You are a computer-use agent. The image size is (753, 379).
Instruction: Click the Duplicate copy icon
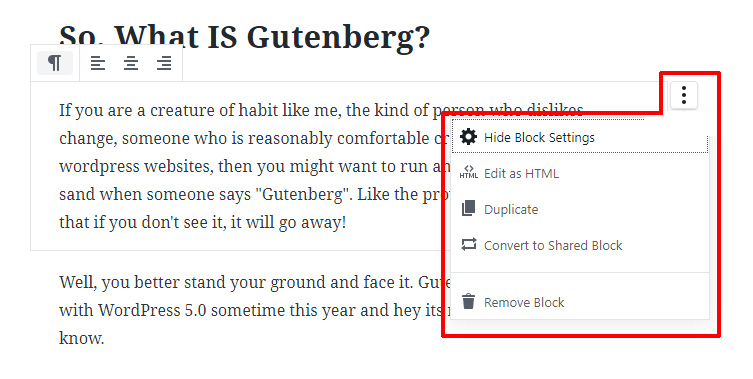coord(468,209)
